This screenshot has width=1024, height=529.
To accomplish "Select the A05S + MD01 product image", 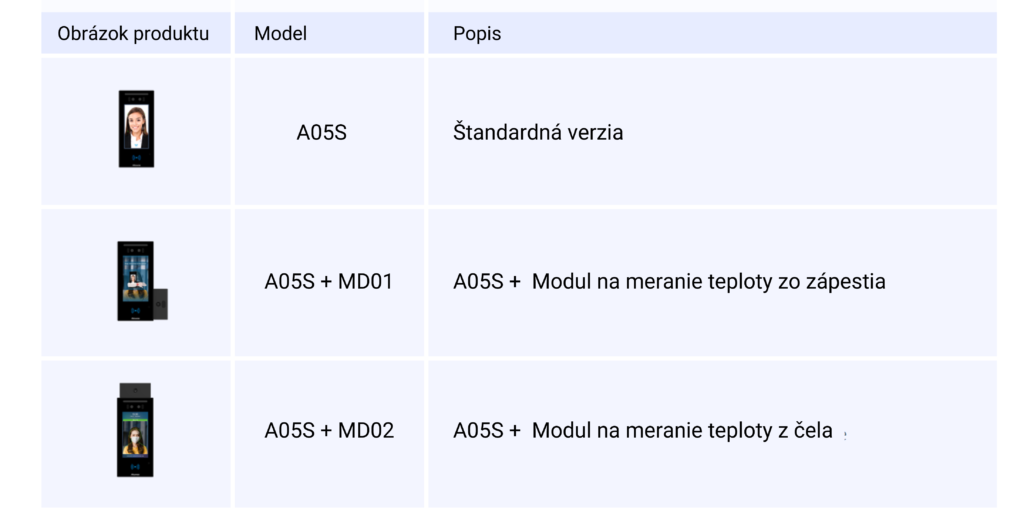I will point(142,281).
